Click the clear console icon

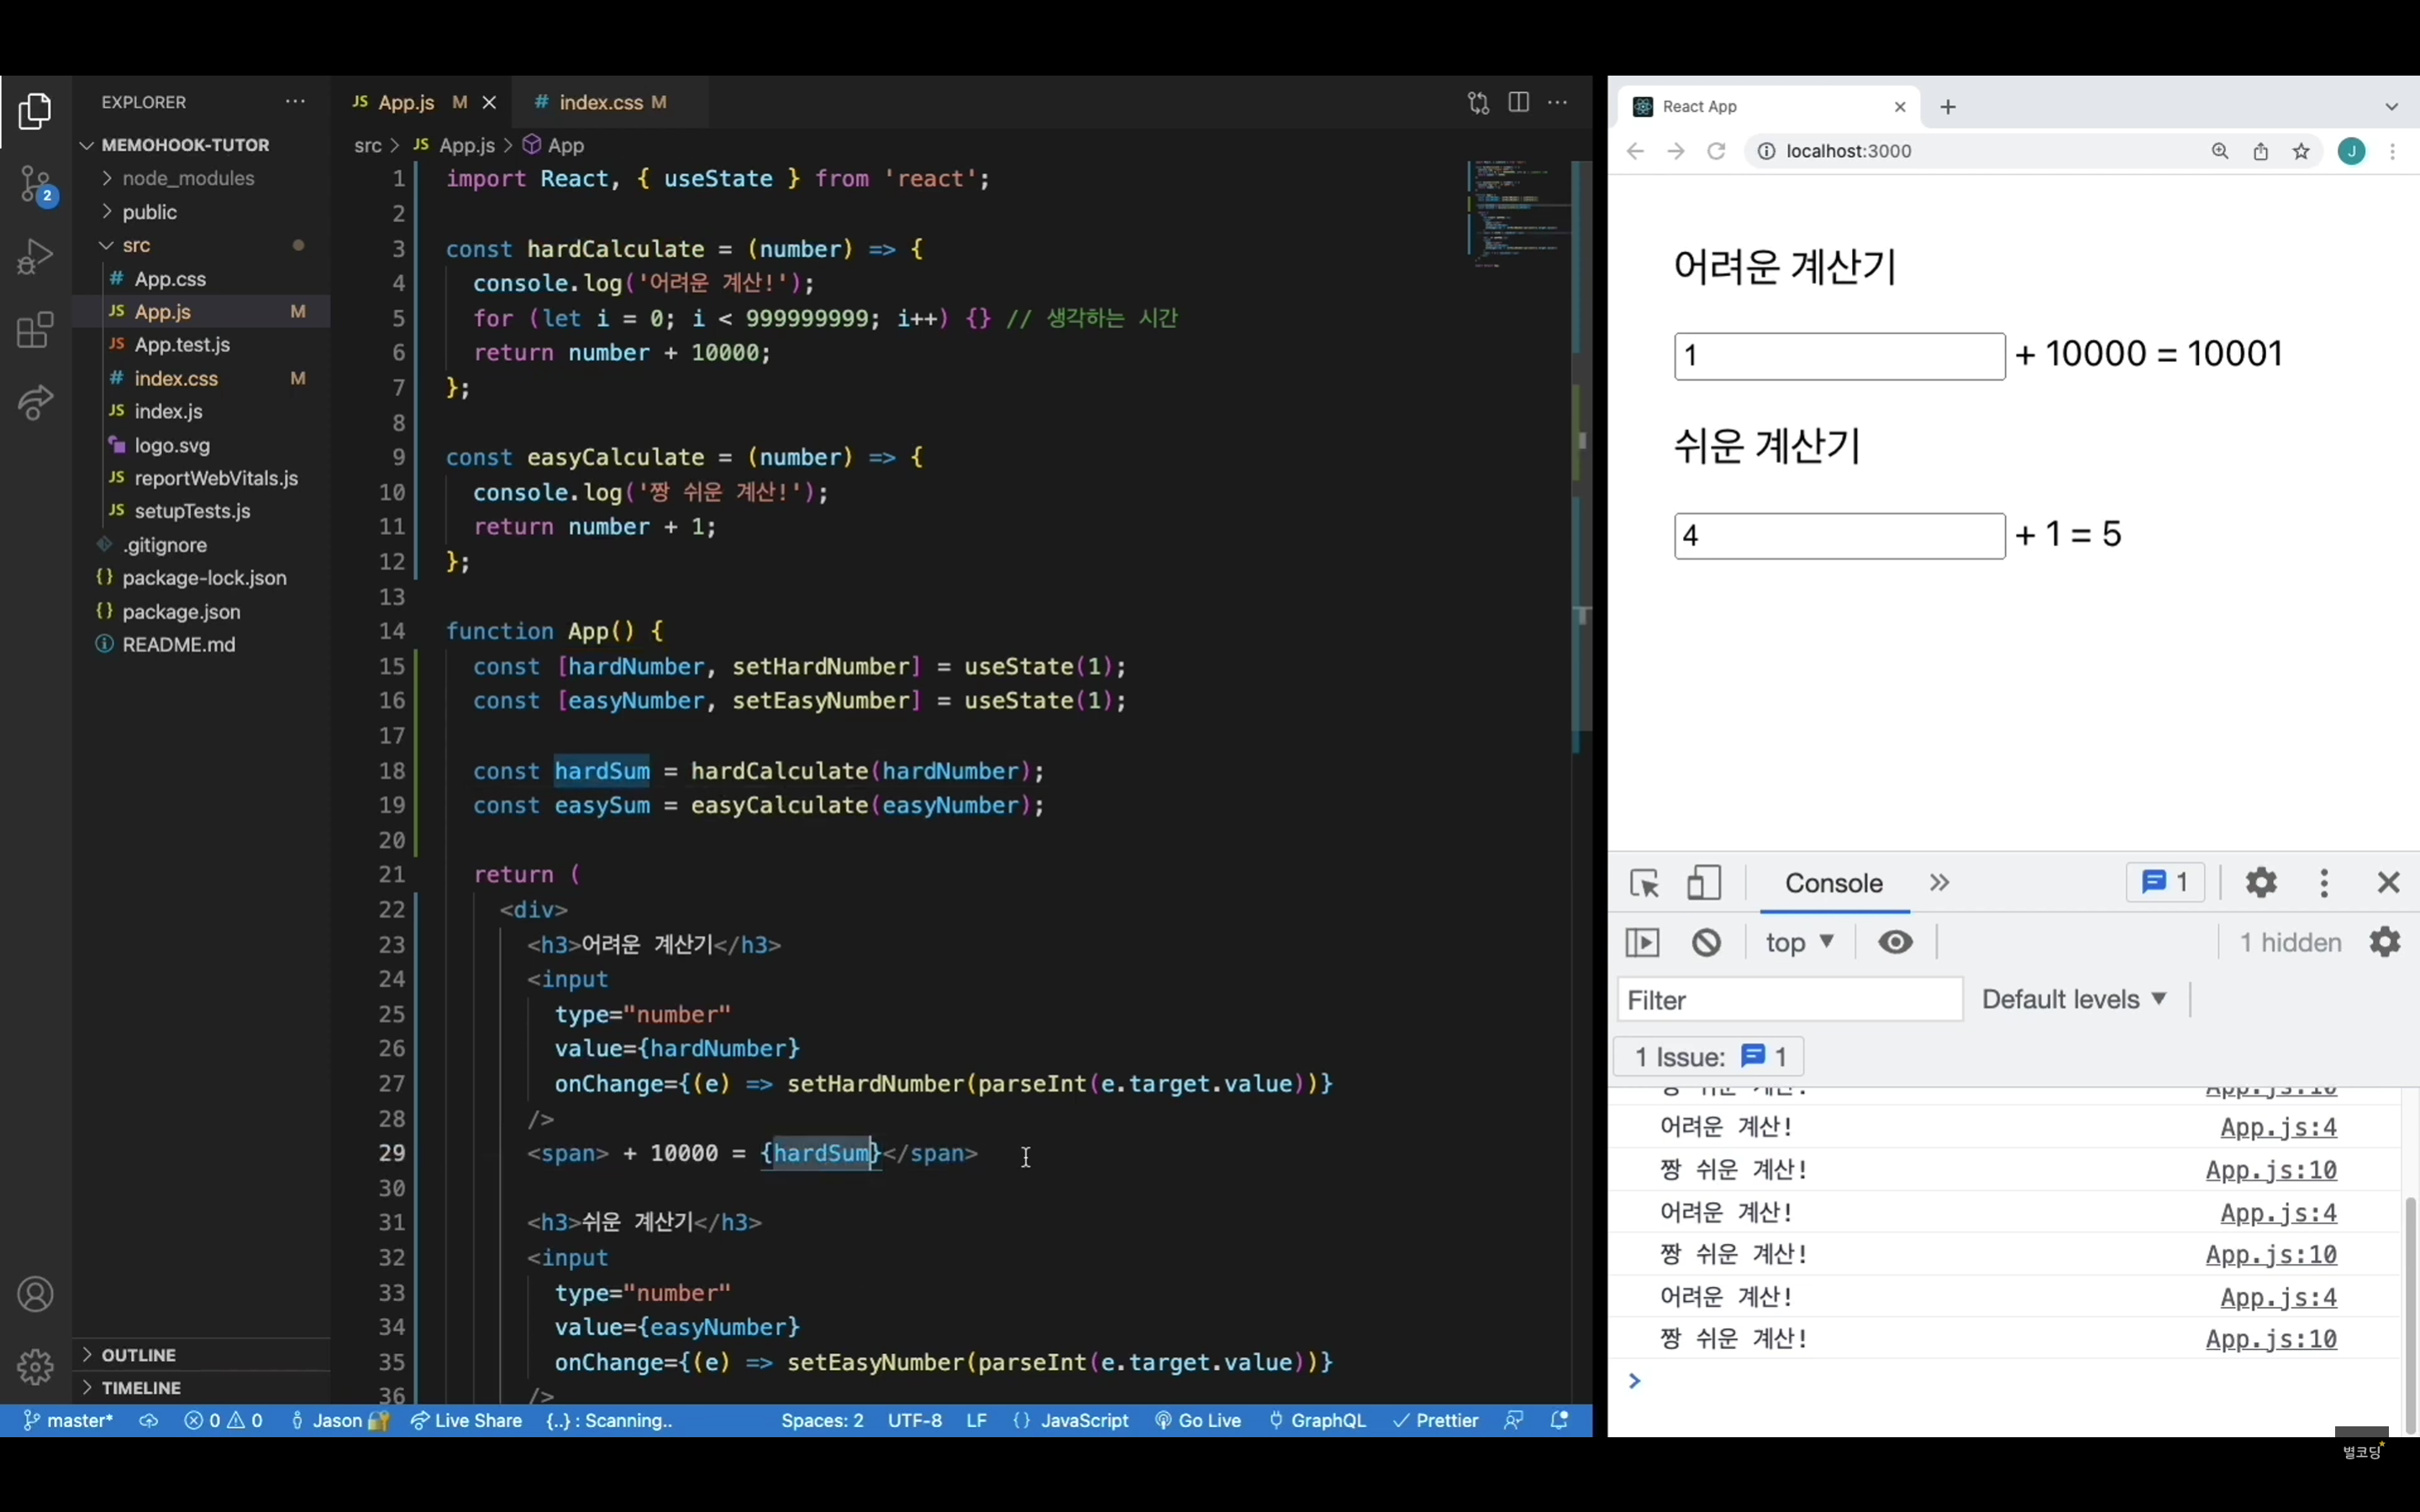(x=1706, y=942)
